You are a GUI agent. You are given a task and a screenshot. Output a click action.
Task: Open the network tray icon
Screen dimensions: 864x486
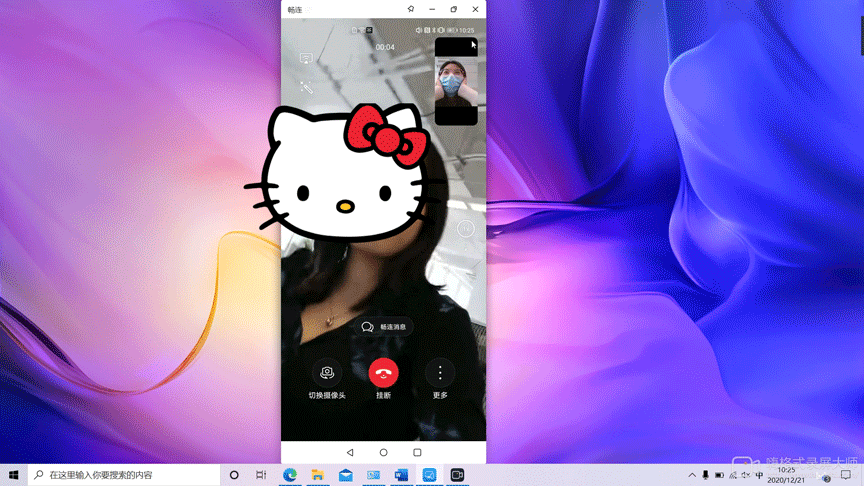point(733,474)
